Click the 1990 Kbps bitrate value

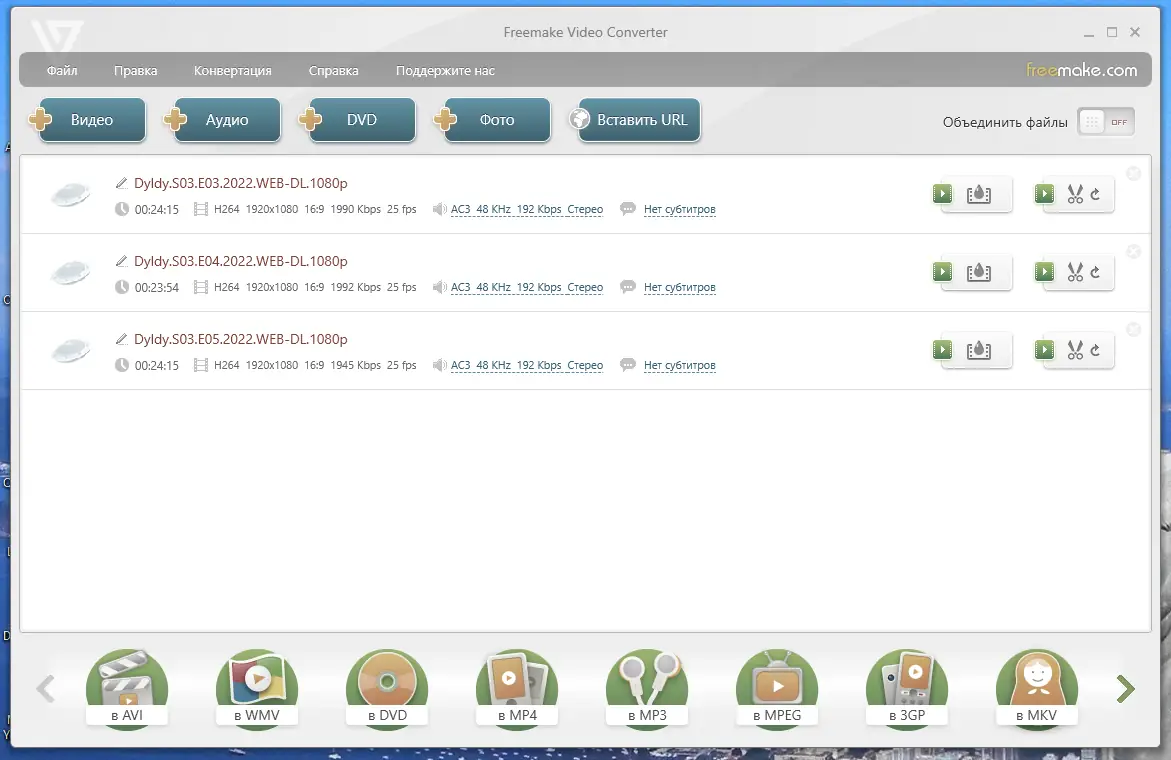[355, 209]
